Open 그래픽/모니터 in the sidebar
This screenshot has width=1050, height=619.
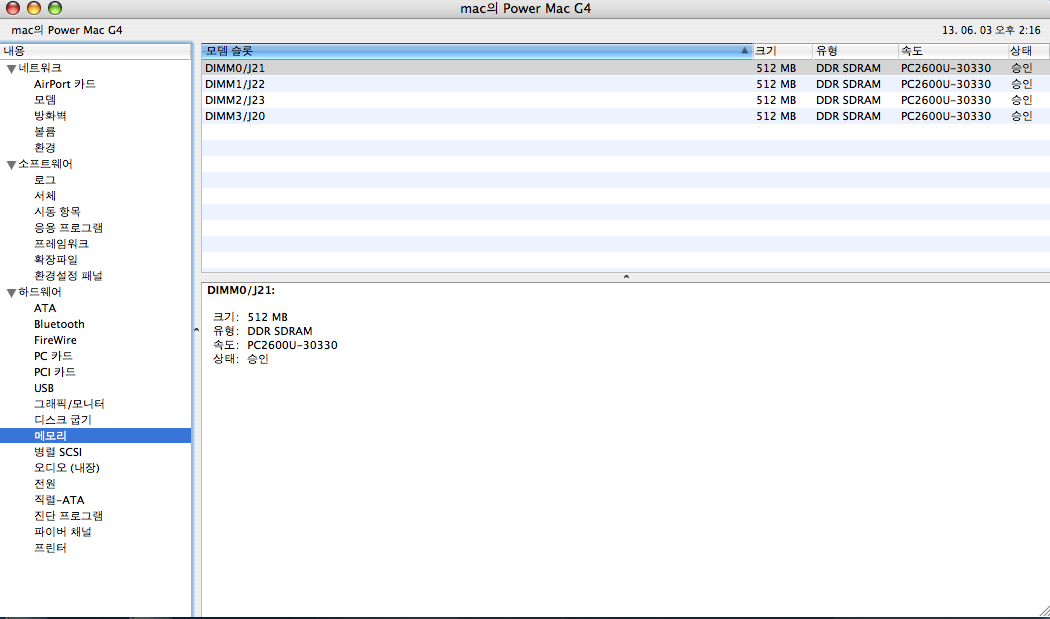[x=68, y=404]
